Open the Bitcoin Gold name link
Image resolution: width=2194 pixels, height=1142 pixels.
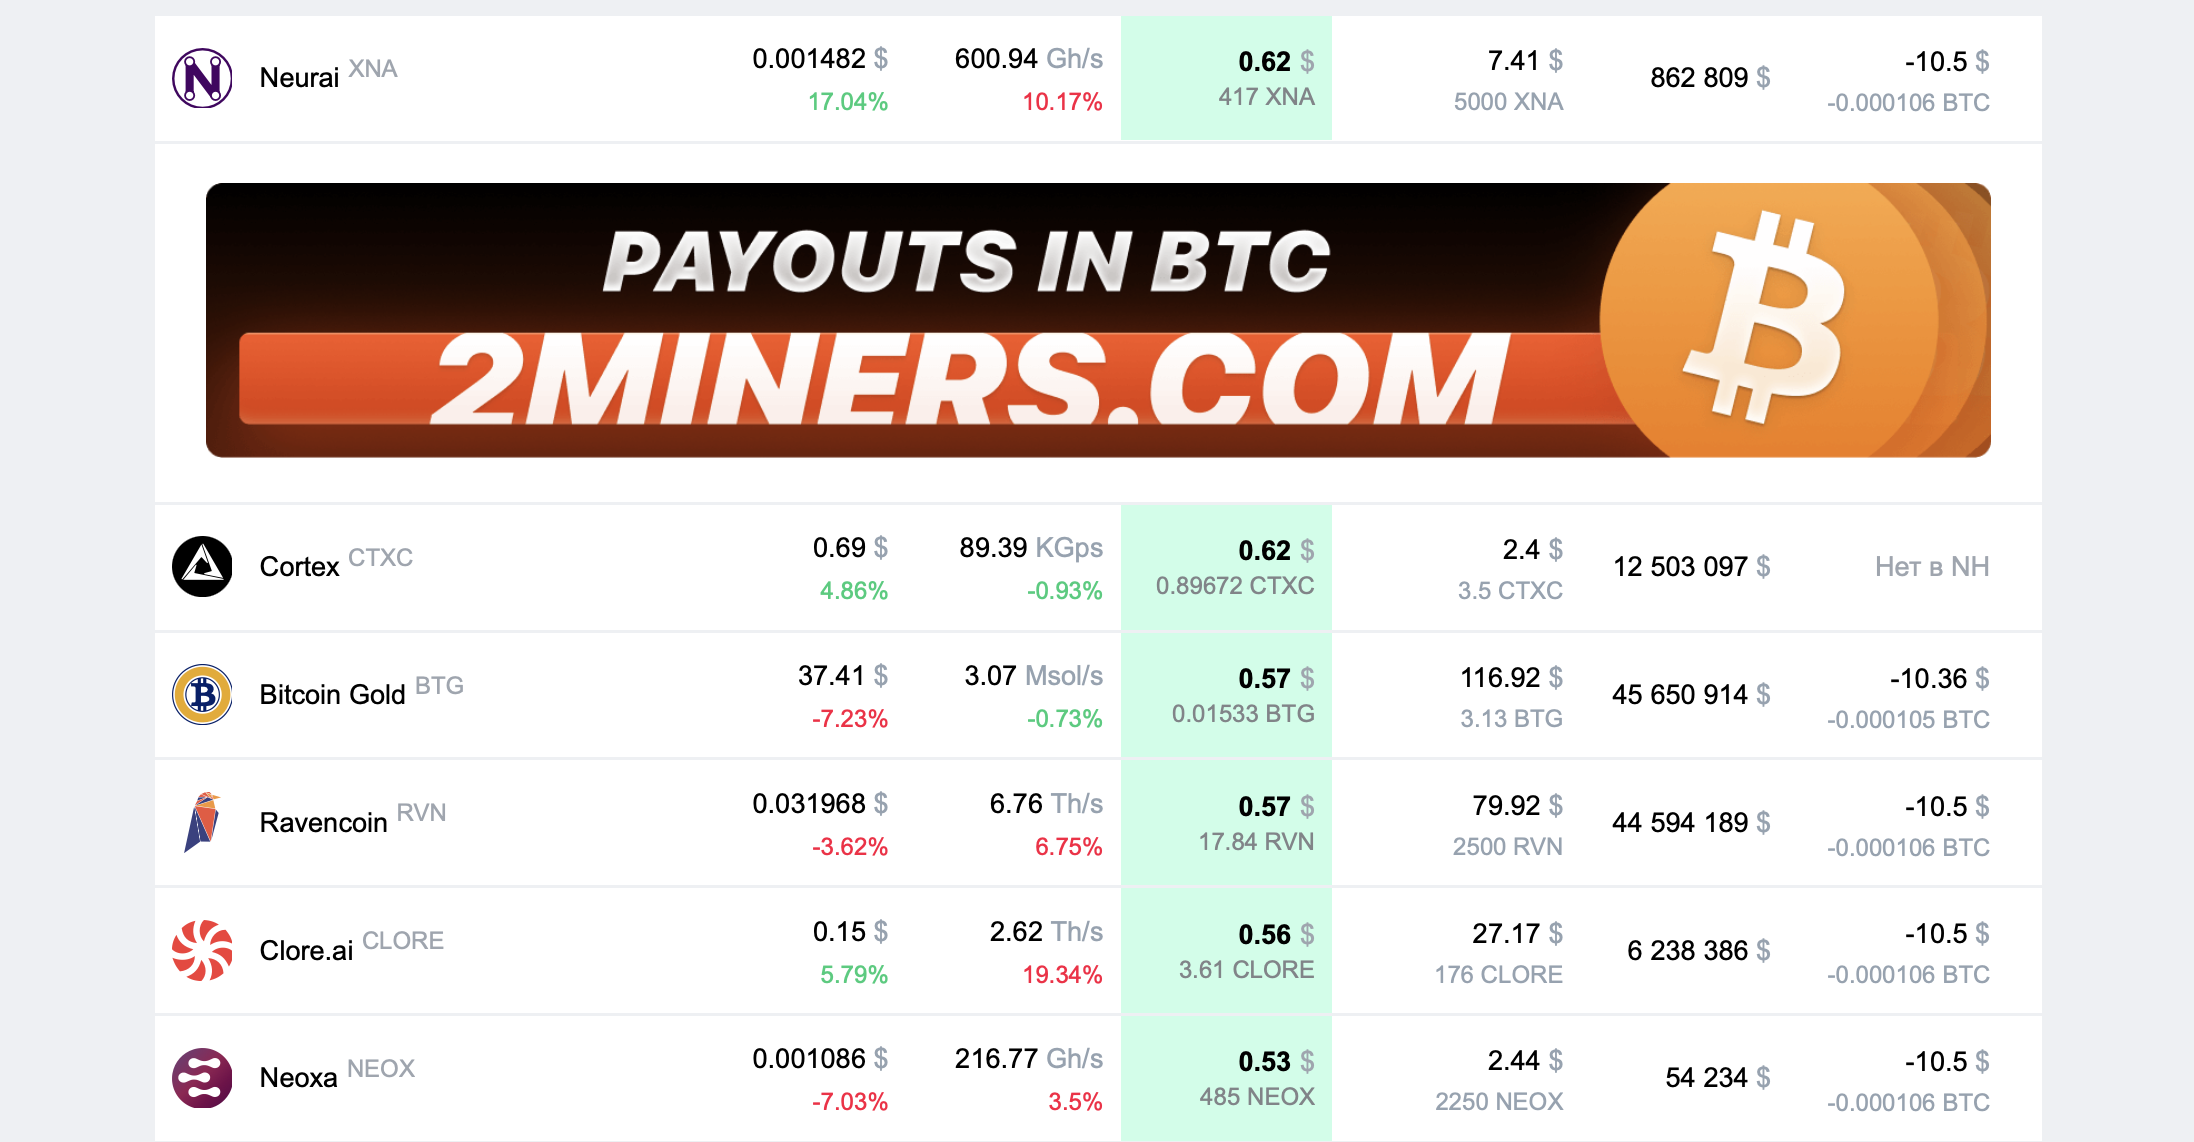[x=332, y=695]
